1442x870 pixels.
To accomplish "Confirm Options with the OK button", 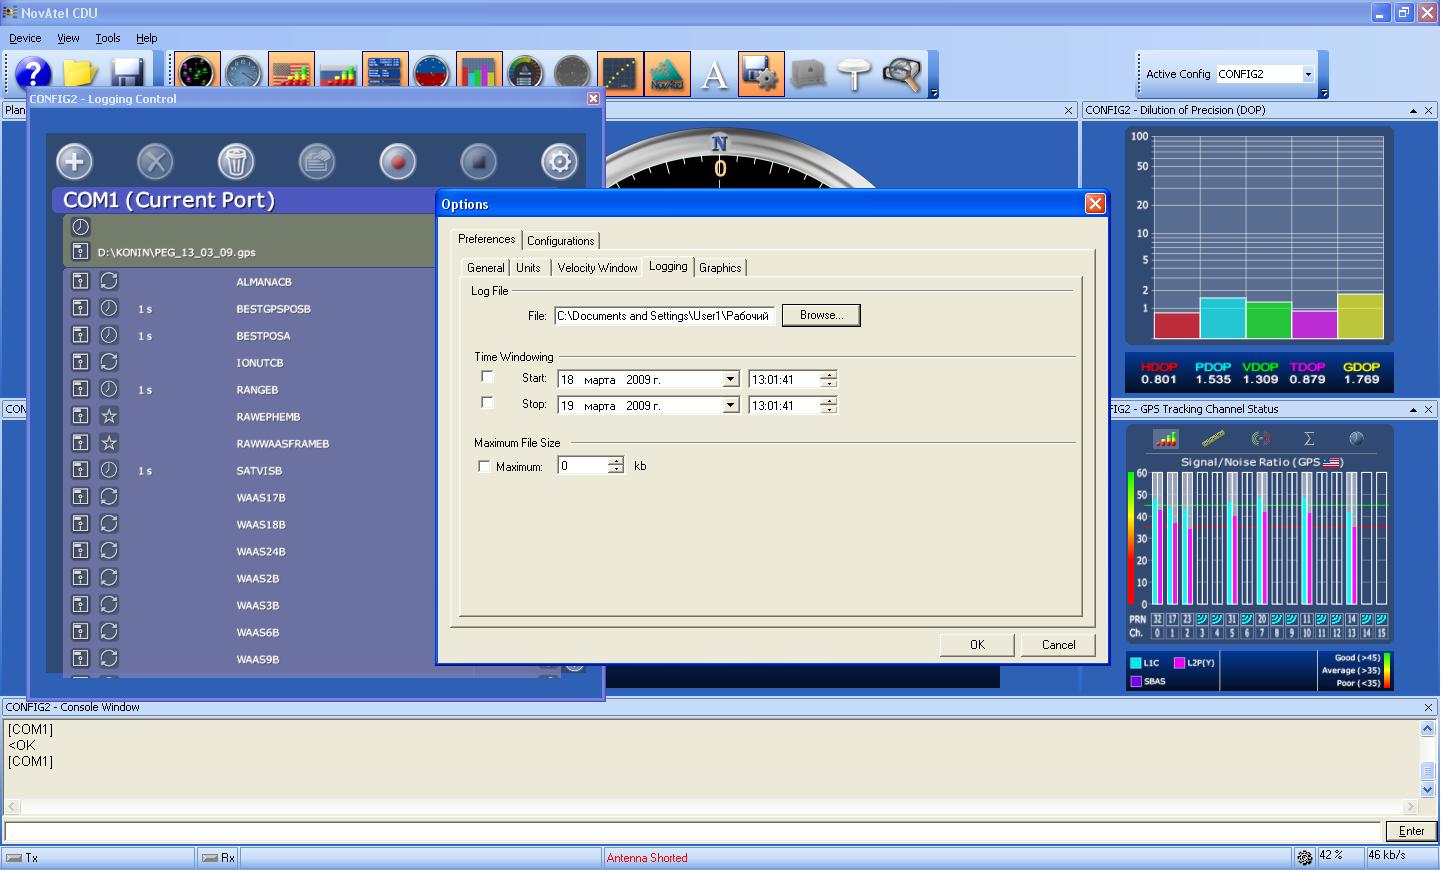I will tap(977, 645).
